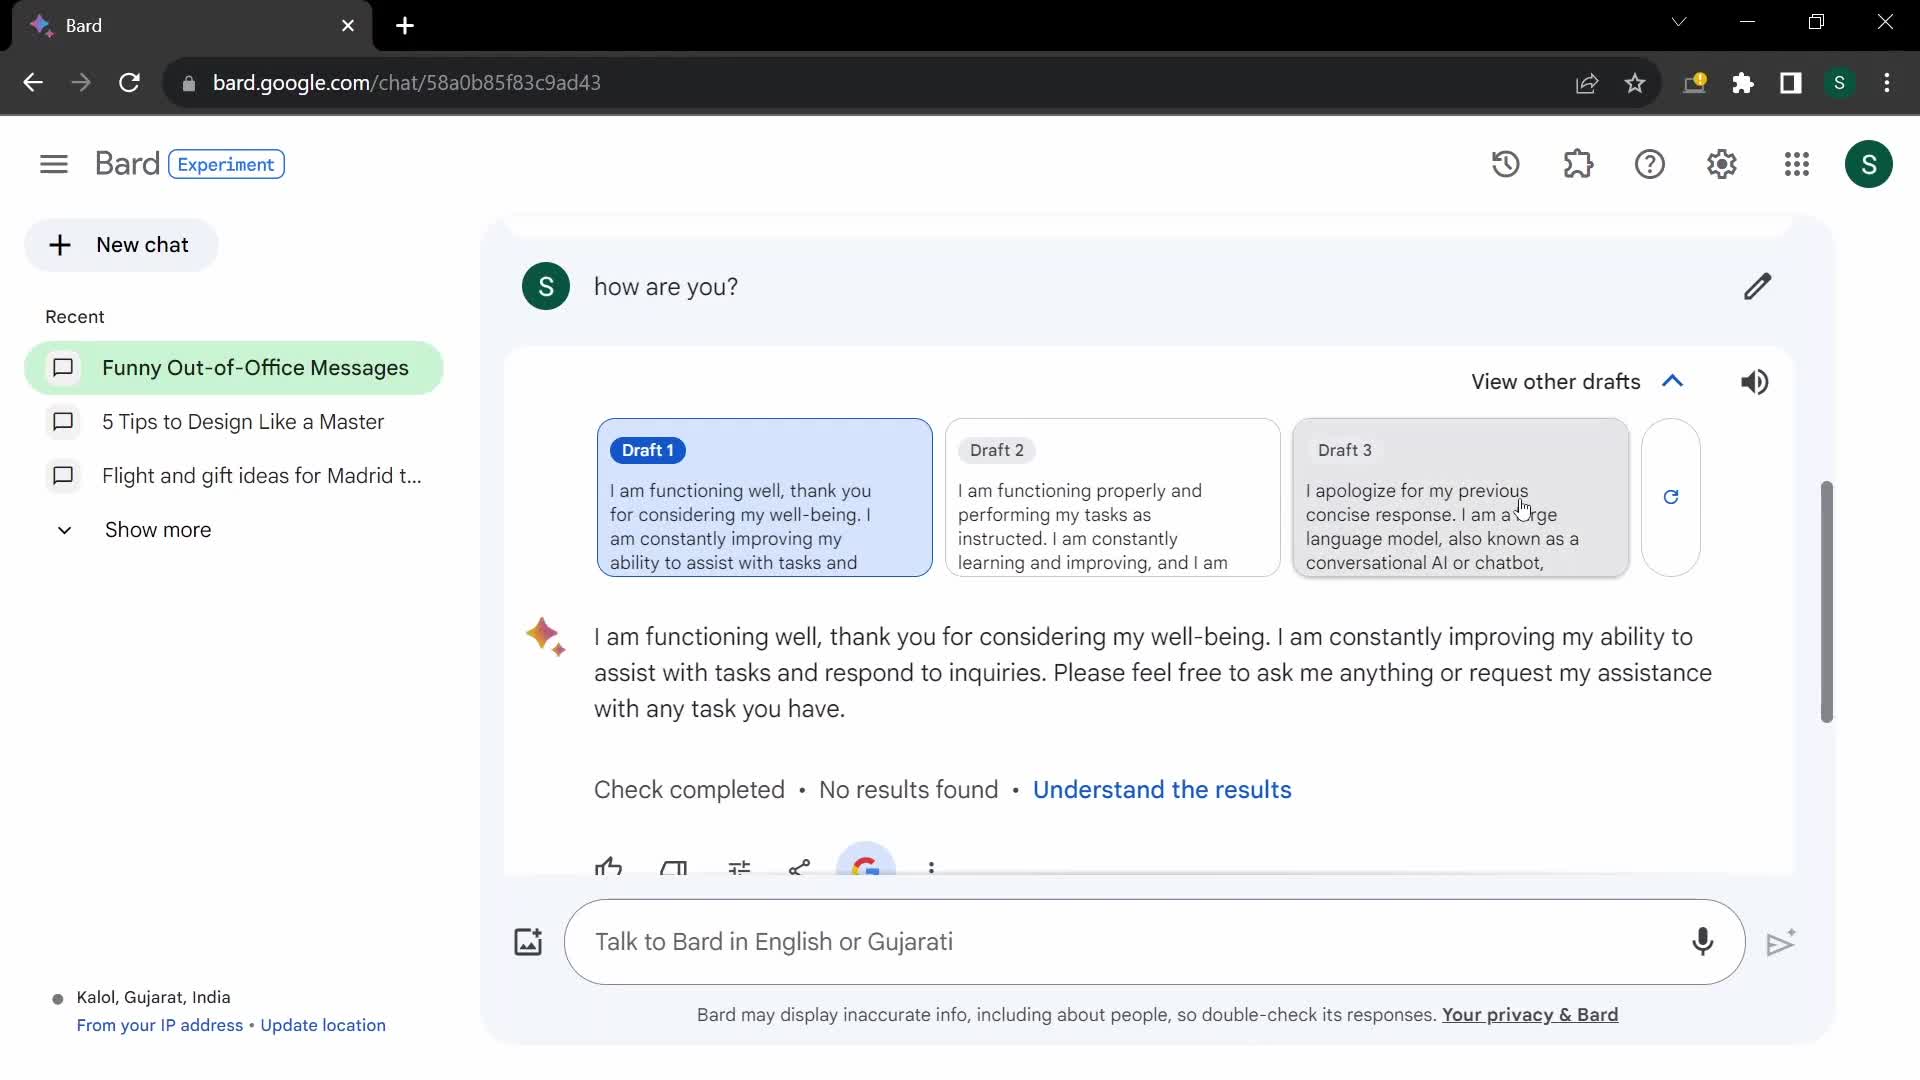Click the modify response icon
Image resolution: width=1920 pixels, height=1080 pixels.
click(737, 865)
